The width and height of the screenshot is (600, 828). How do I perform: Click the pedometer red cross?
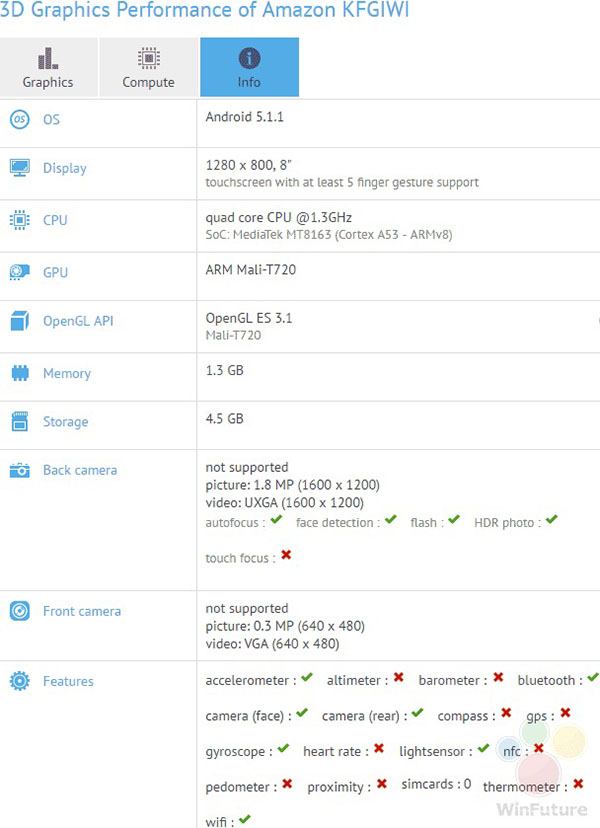[x=287, y=784]
